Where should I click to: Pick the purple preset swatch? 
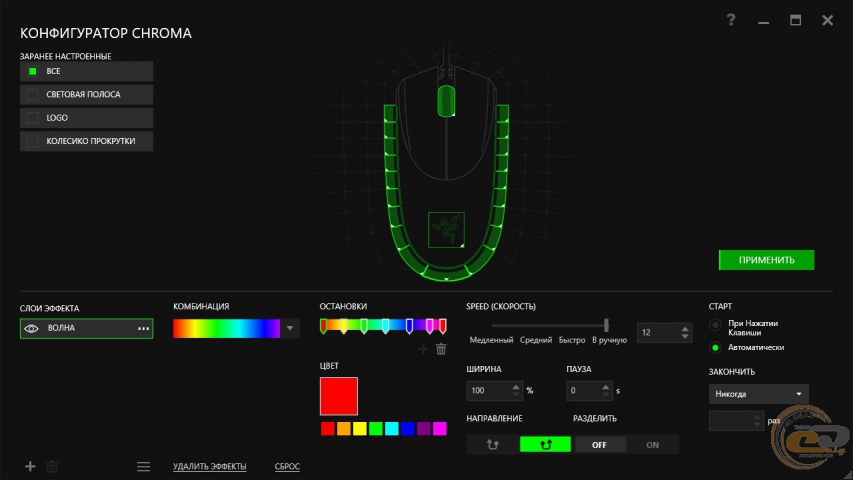[x=424, y=429]
